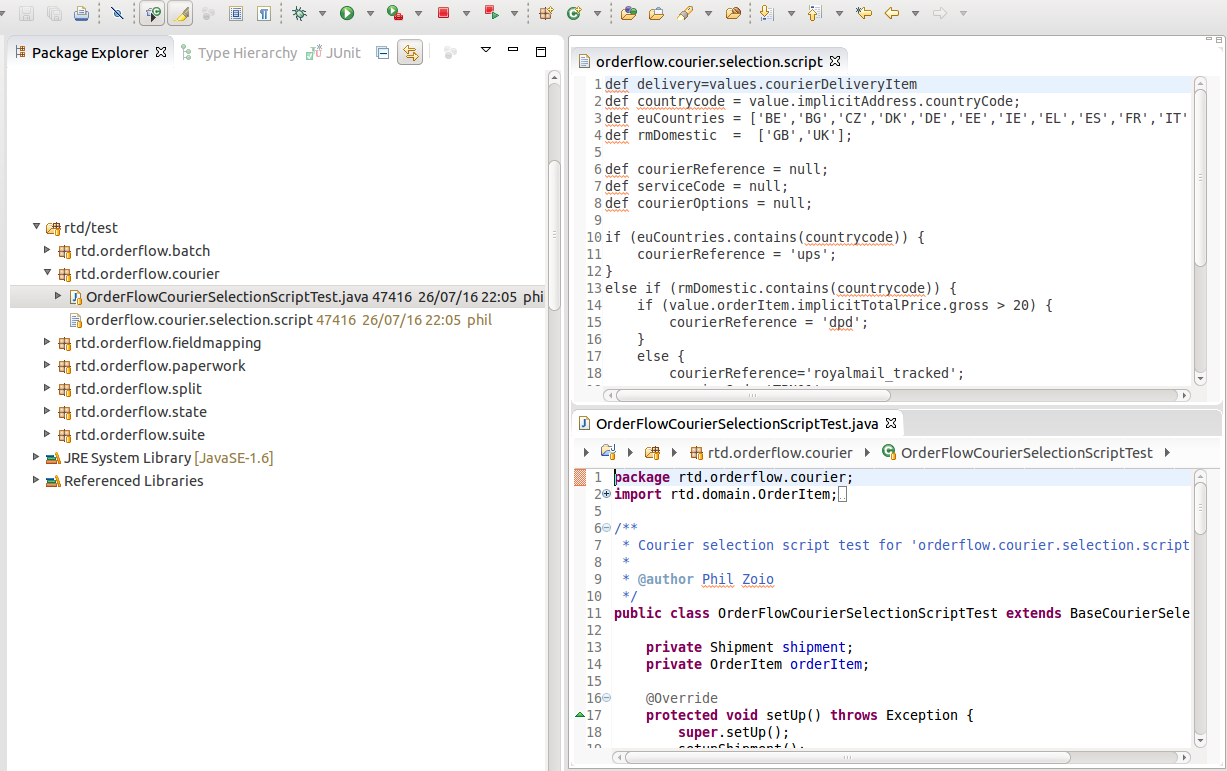
Task: Switch to the Type Hierarchy tab
Action: [x=237, y=52]
